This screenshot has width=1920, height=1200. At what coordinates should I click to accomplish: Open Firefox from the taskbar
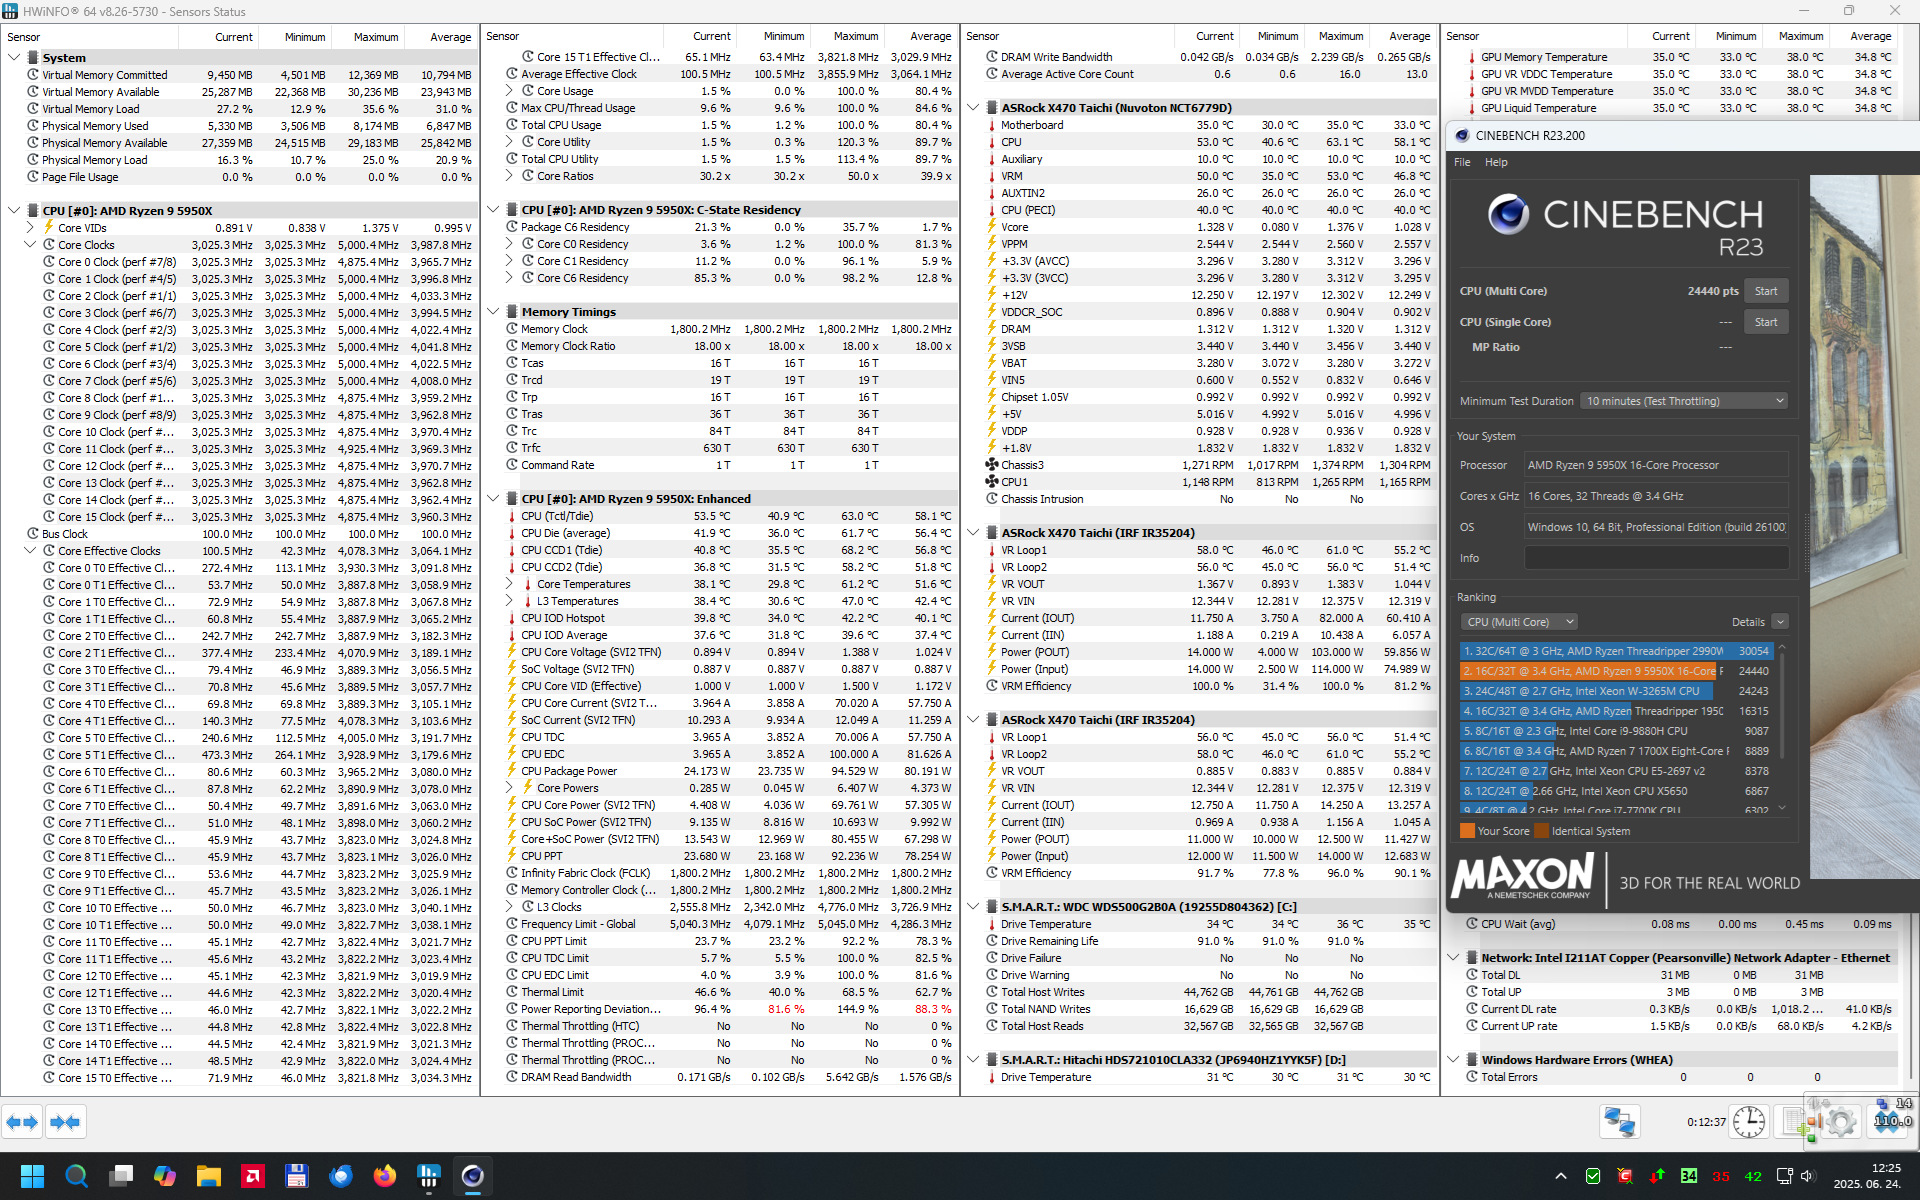[x=385, y=1176]
